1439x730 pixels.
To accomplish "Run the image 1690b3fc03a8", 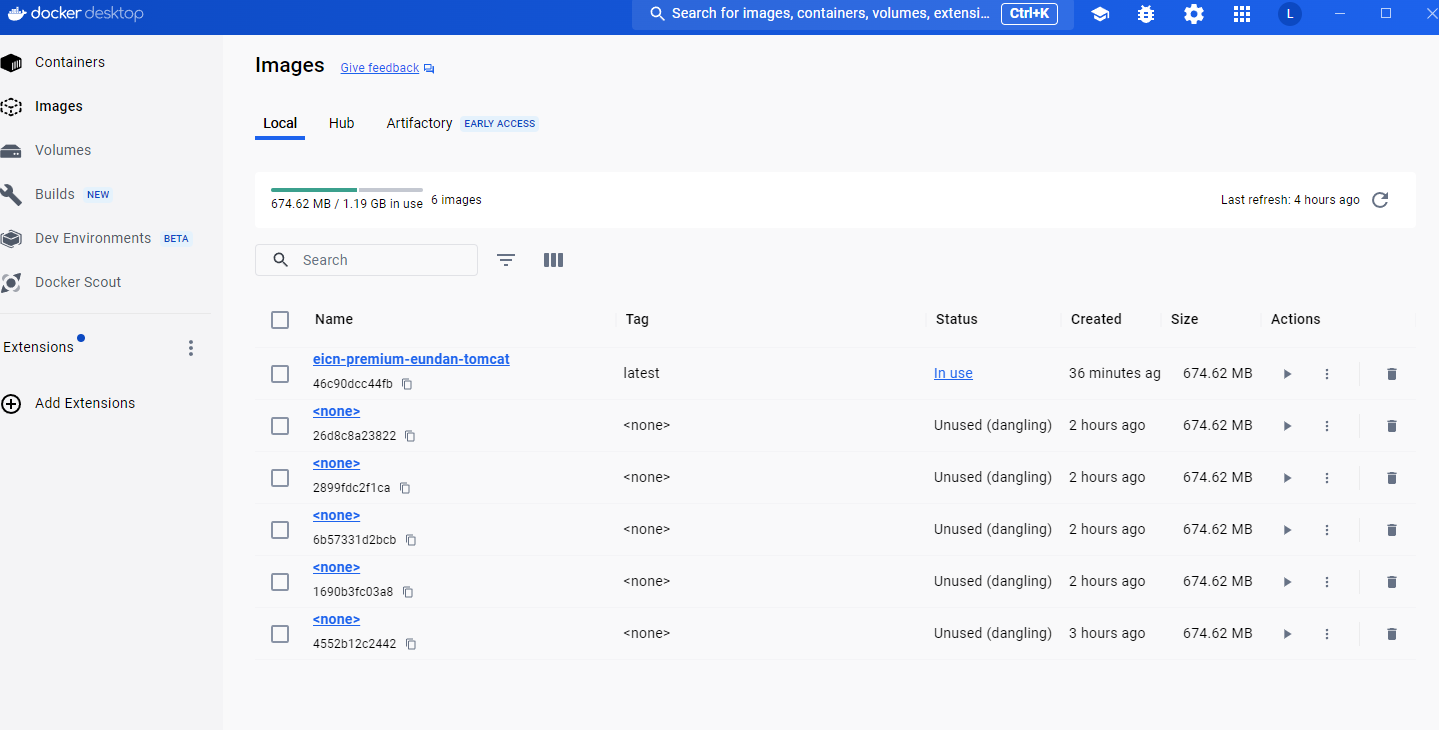I will pos(1287,582).
